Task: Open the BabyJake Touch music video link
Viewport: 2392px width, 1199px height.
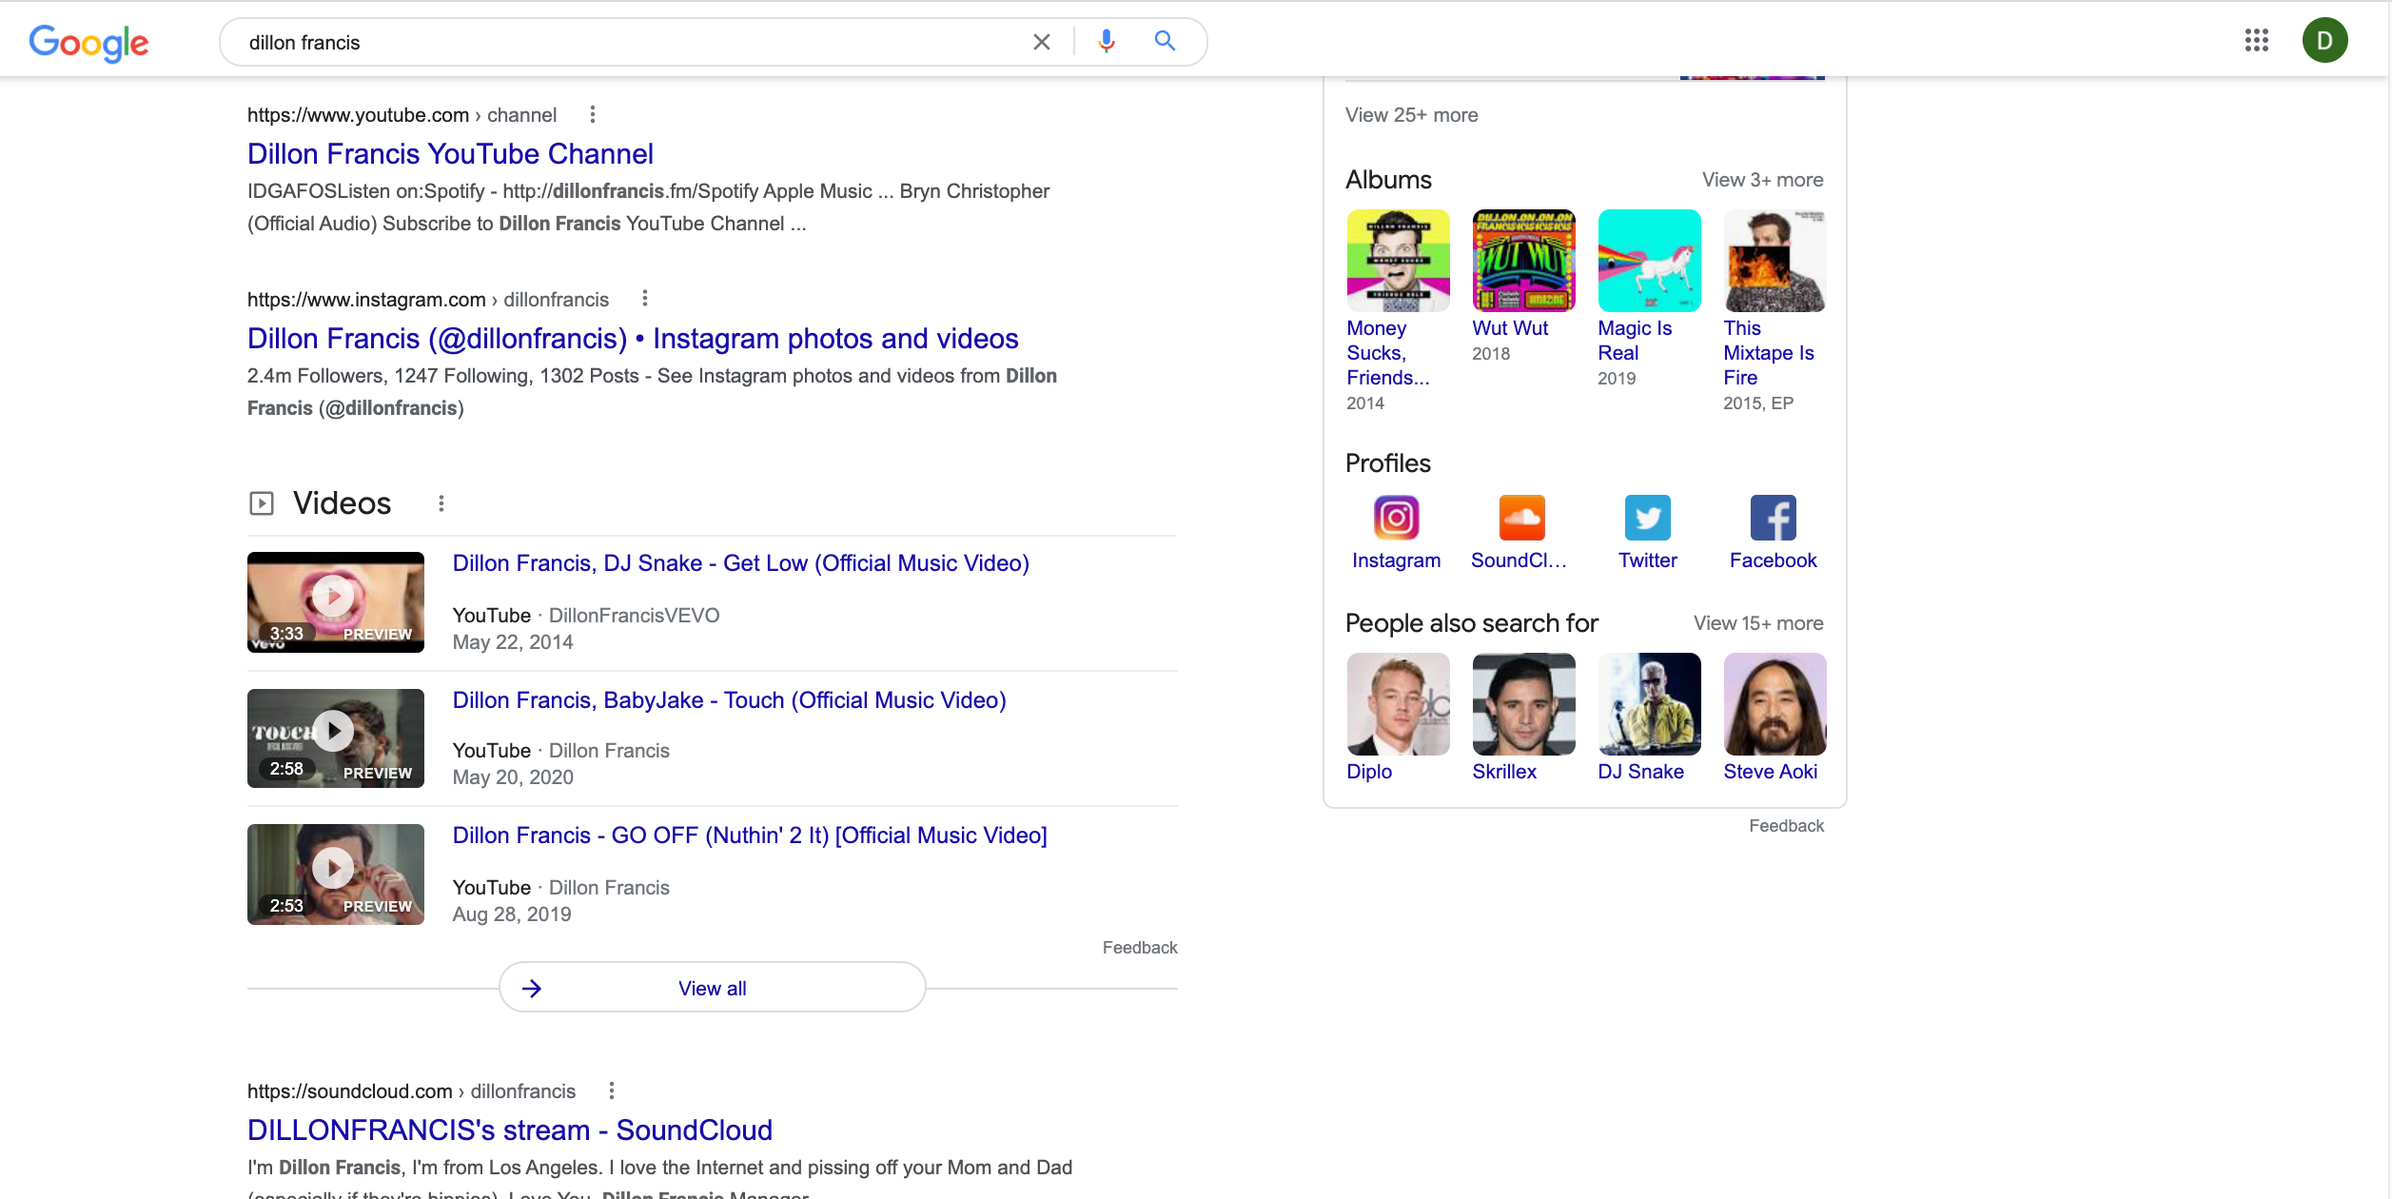Action: tap(729, 700)
